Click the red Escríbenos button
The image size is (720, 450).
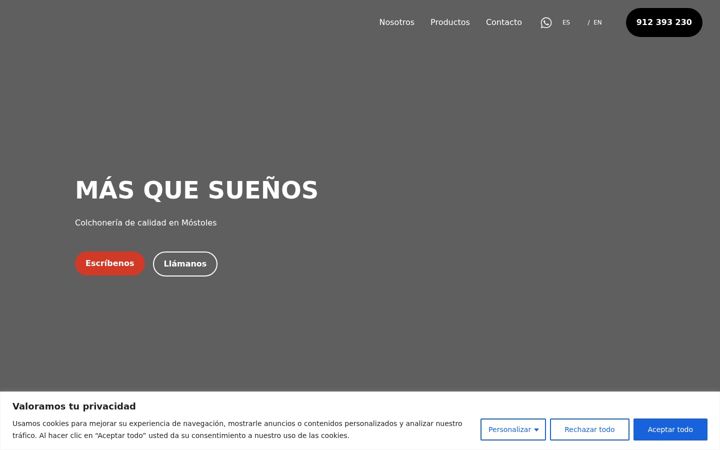click(x=110, y=264)
